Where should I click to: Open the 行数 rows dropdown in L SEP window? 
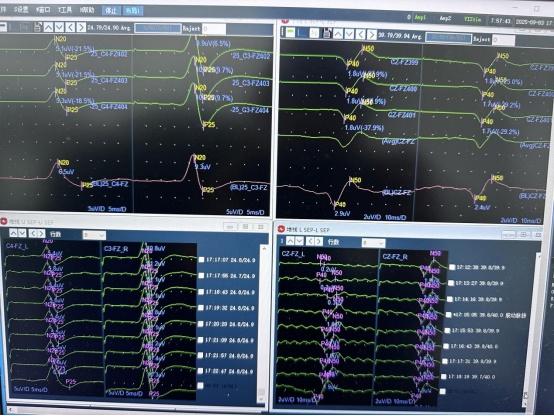[x=373, y=243]
